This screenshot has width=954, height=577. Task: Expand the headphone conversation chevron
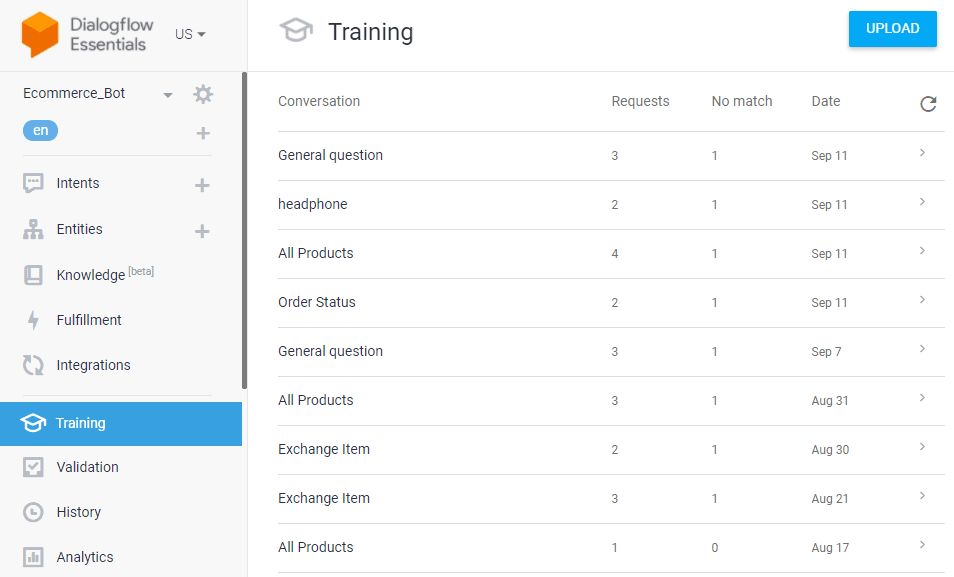click(x=922, y=201)
